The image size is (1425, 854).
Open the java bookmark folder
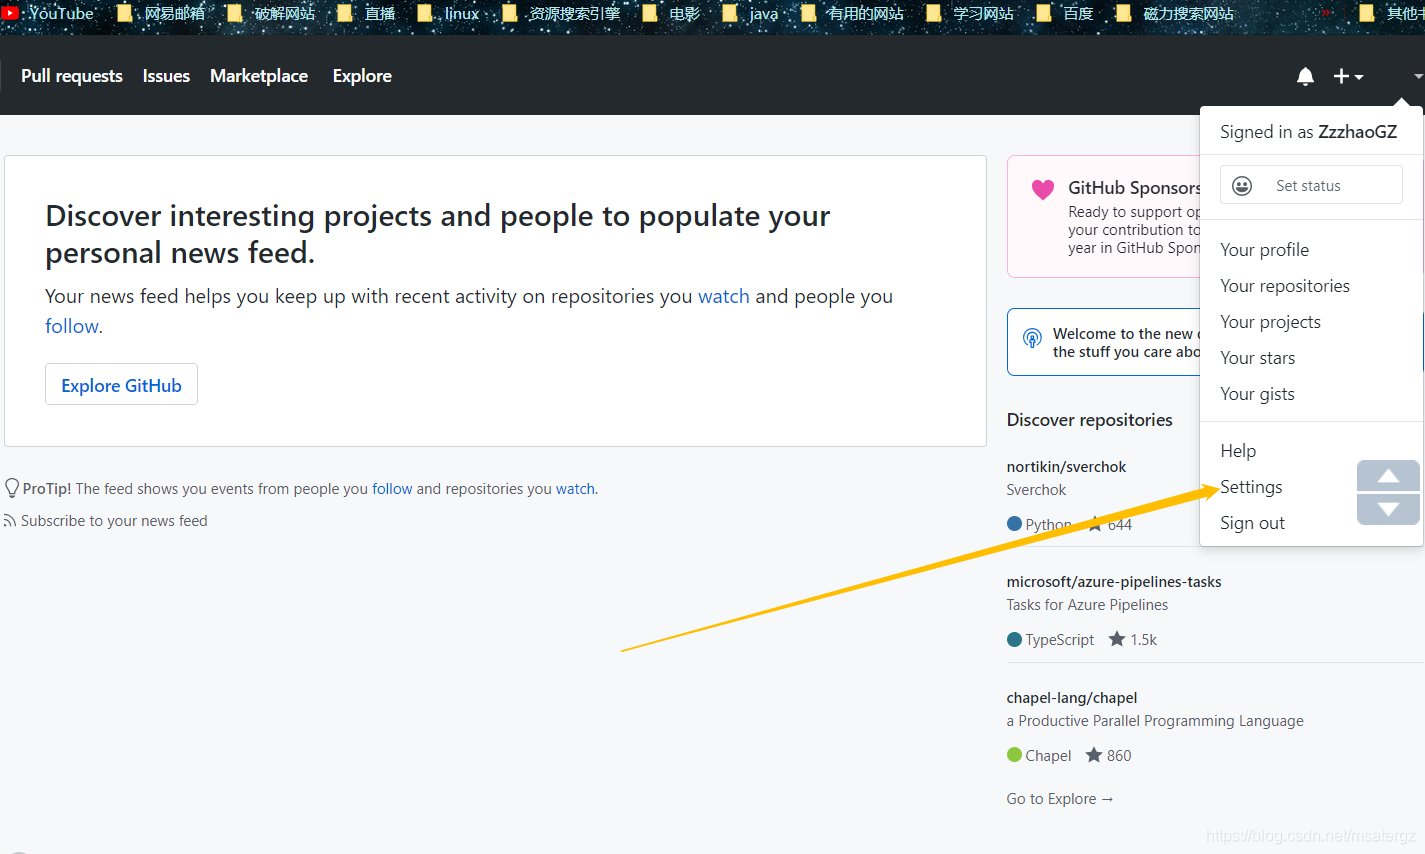pyautogui.click(x=750, y=13)
